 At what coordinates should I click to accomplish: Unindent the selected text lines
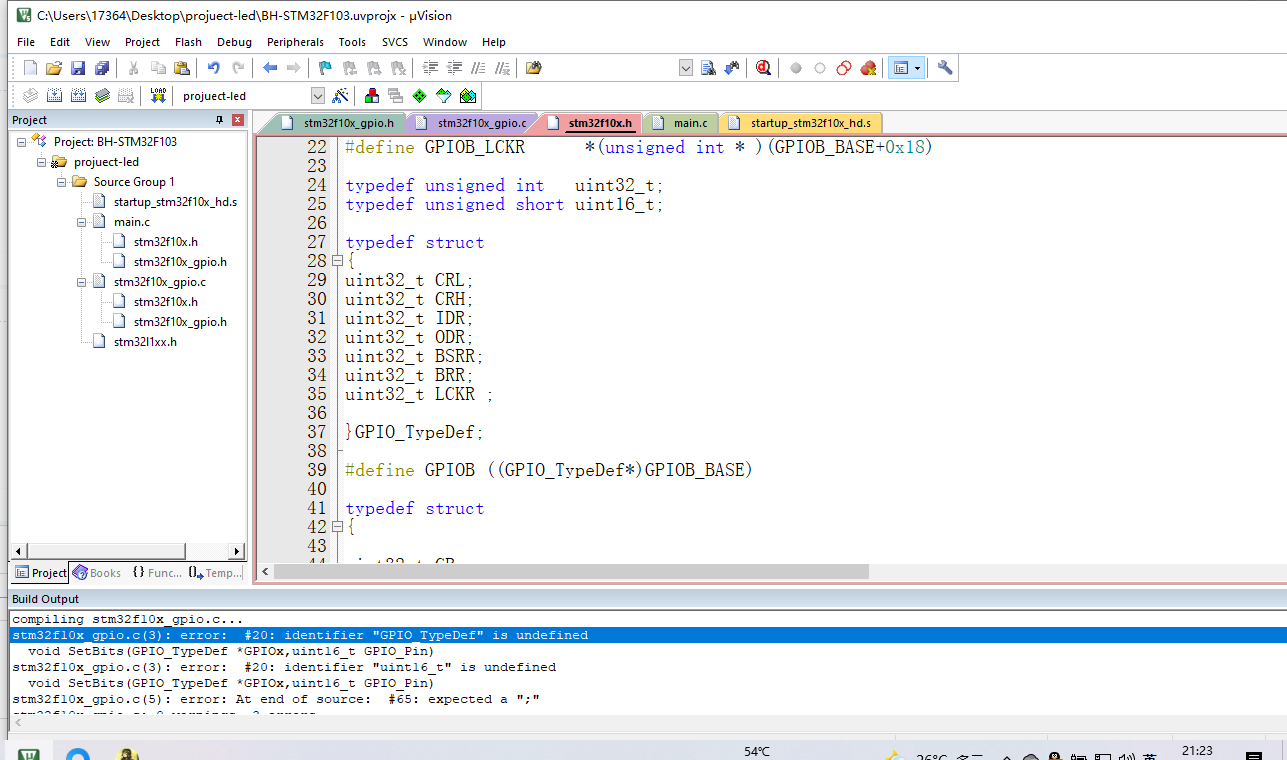coord(455,68)
